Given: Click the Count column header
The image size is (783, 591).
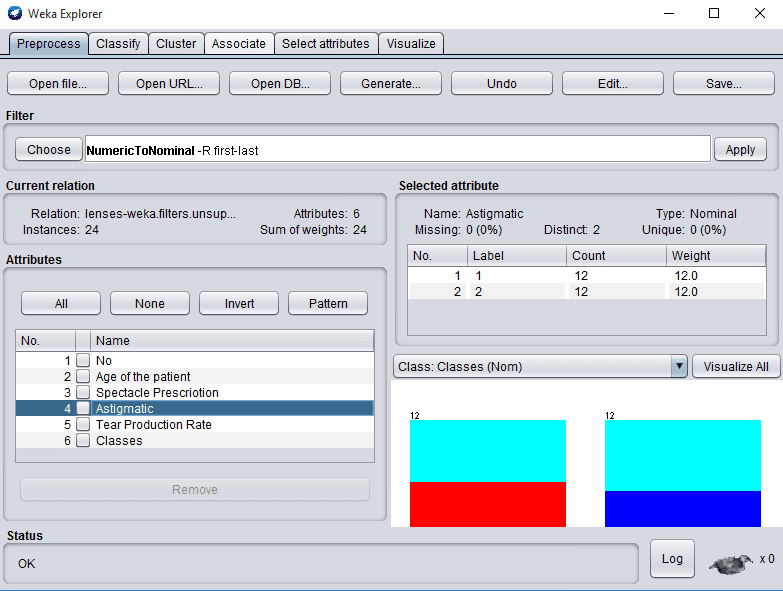Looking at the screenshot, I should 616,256.
